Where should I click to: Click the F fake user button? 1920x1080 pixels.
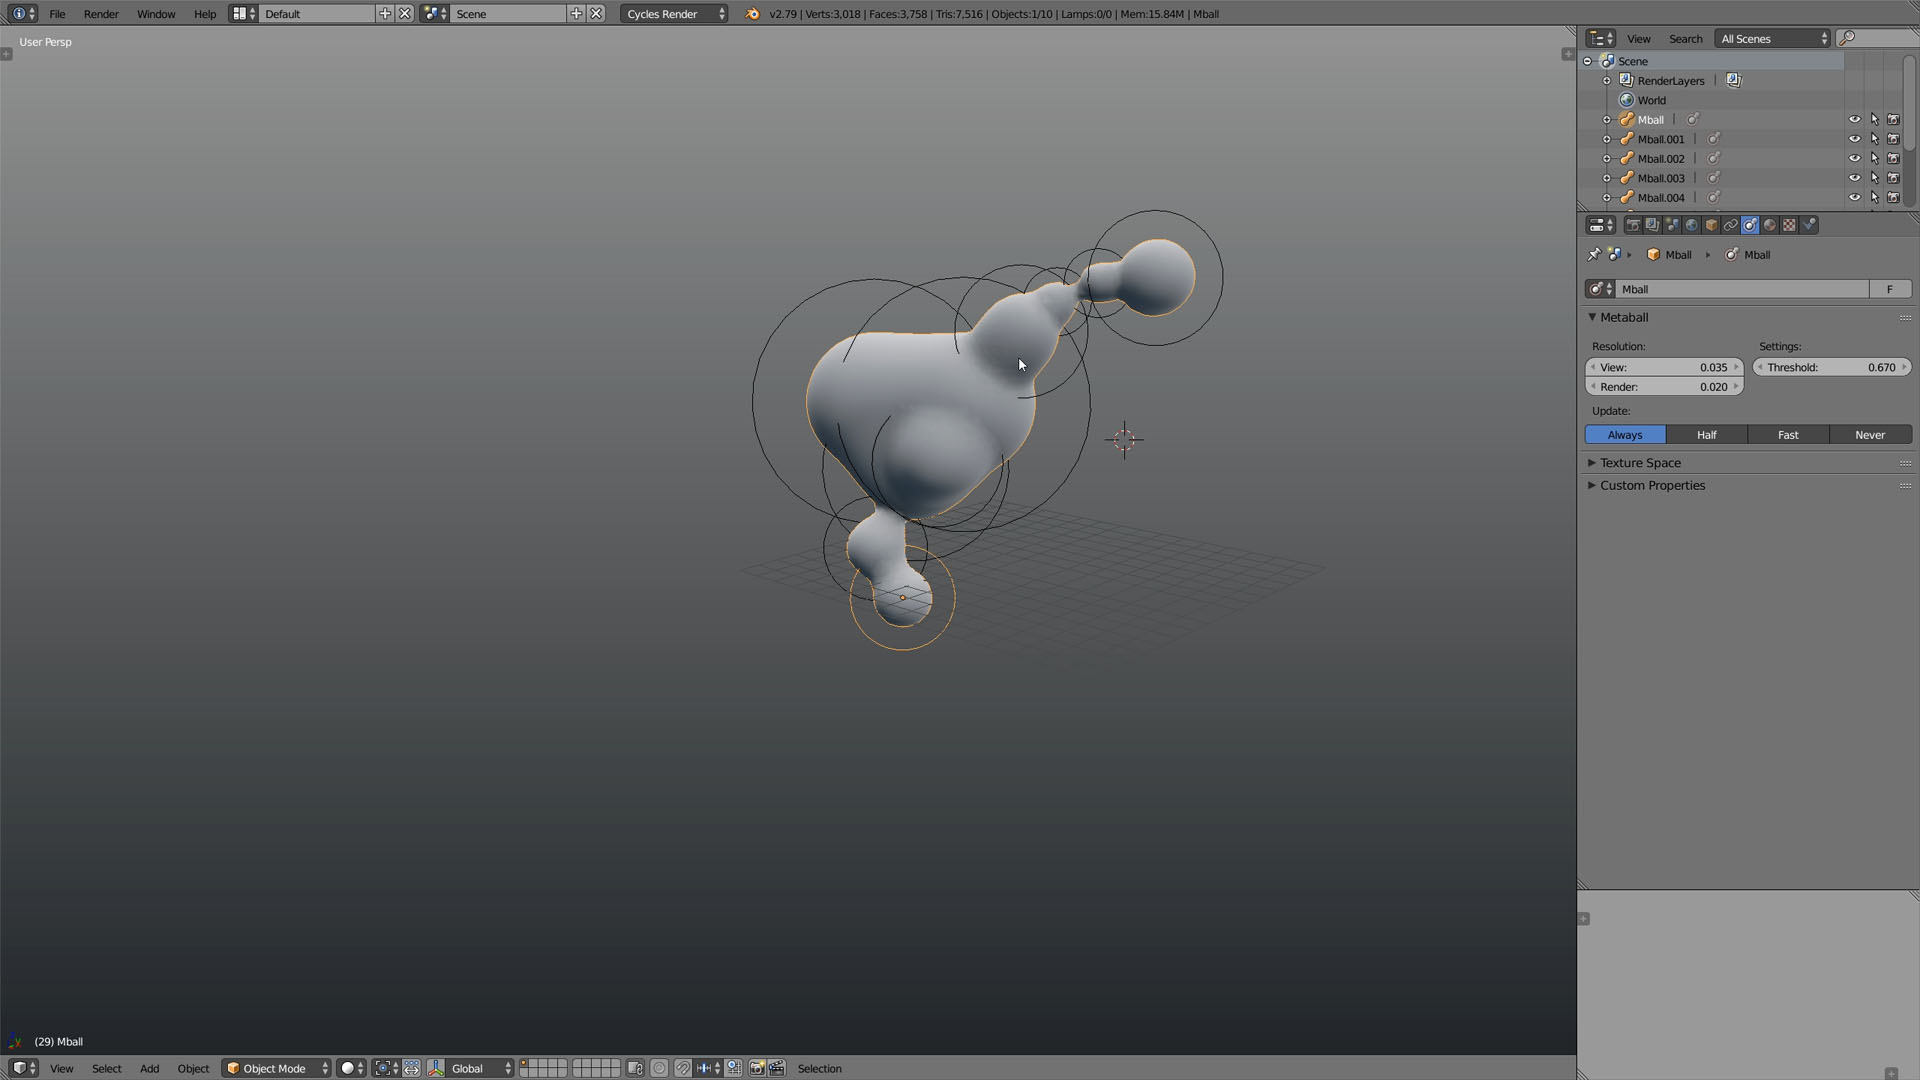click(1890, 289)
